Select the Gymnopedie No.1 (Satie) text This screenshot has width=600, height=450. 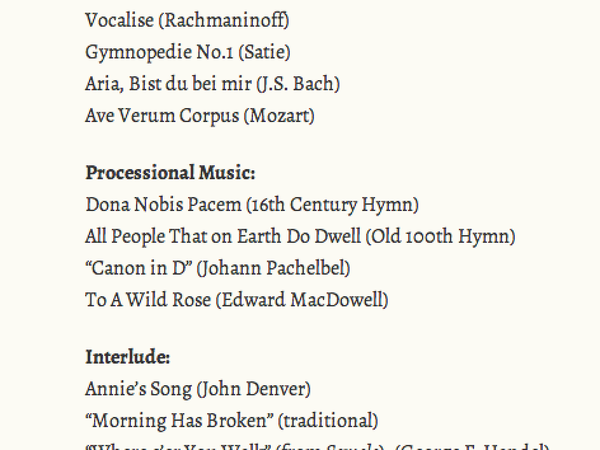pos(188,52)
